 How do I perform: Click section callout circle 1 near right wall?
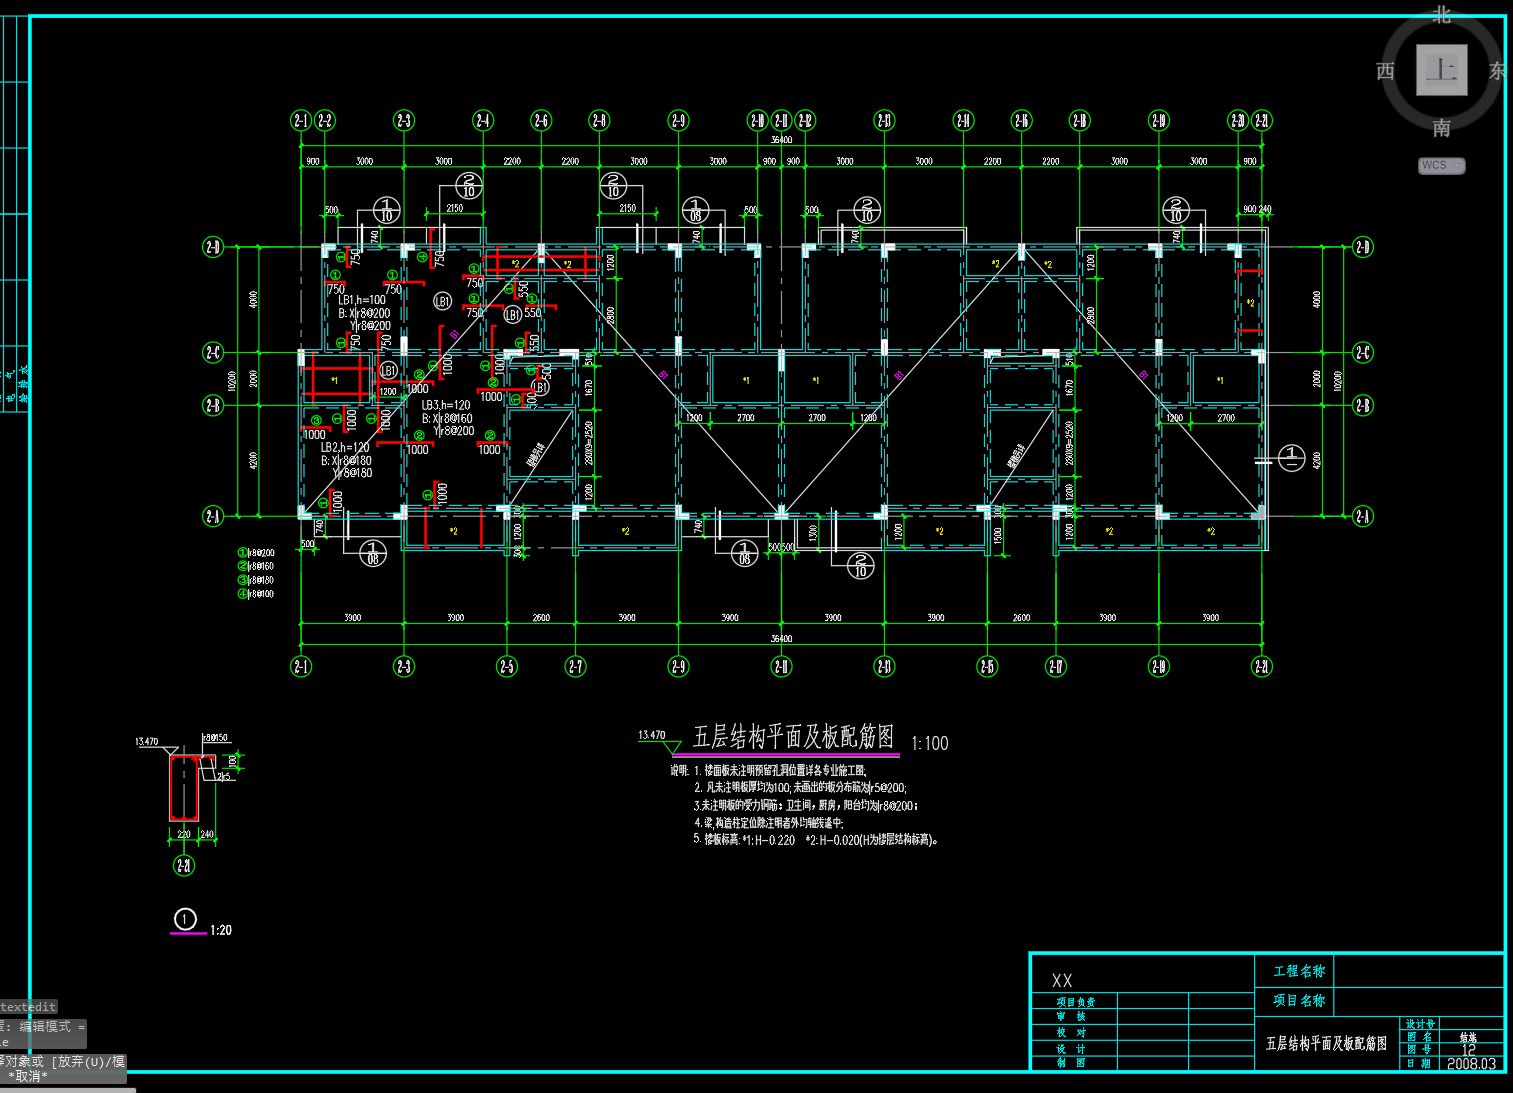coord(1291,458)
